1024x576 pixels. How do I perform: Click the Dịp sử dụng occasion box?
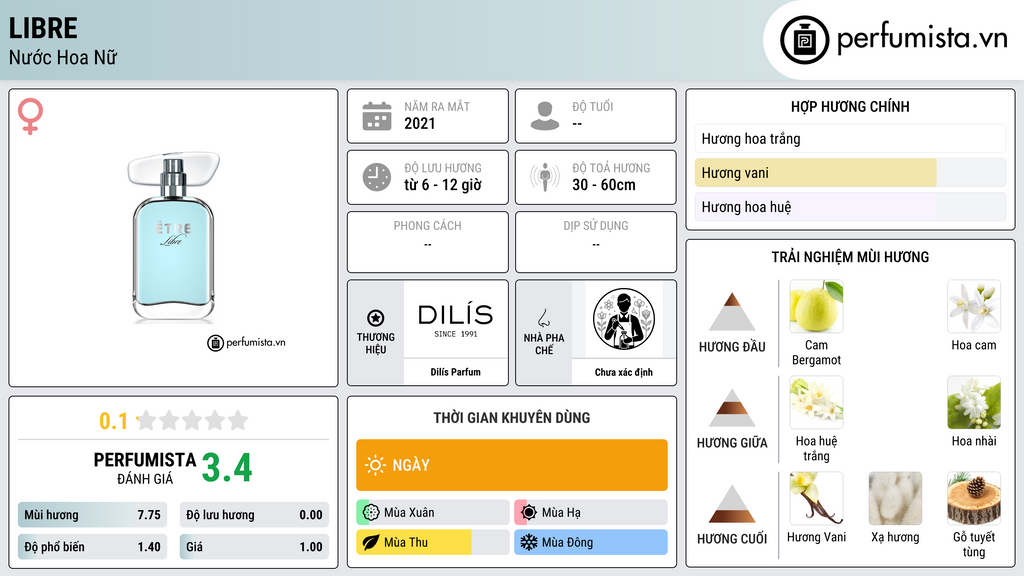tap(596, 242)
